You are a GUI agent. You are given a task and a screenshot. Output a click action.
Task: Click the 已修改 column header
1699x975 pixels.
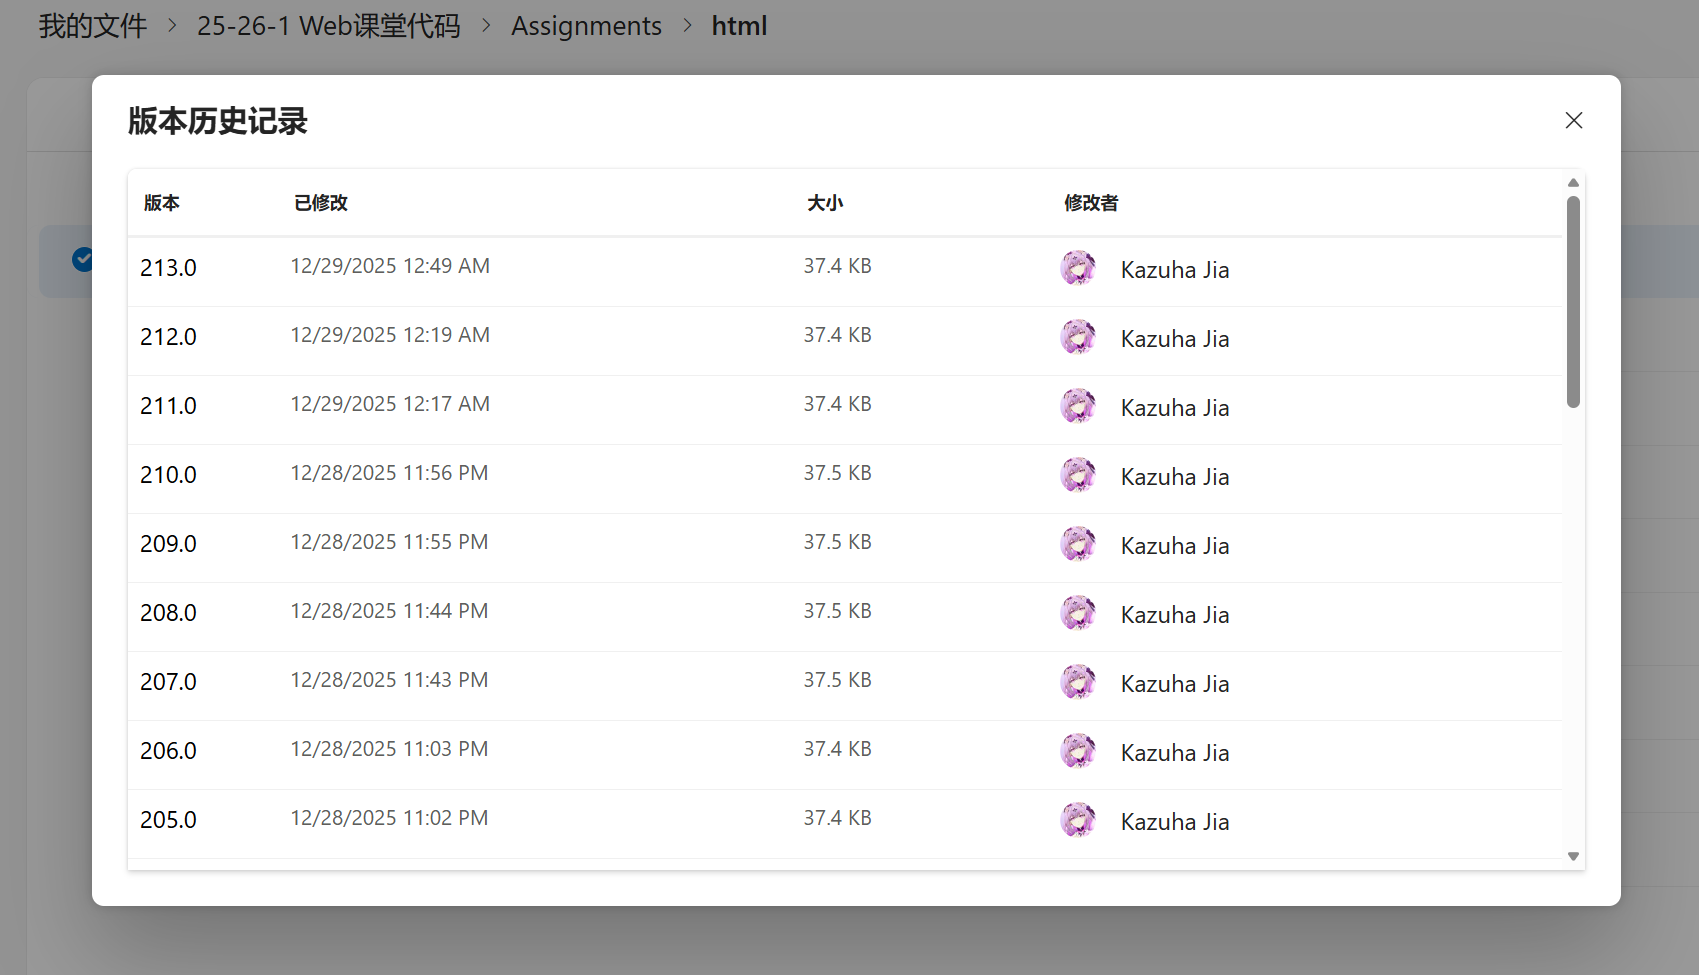tap(320, 203)
